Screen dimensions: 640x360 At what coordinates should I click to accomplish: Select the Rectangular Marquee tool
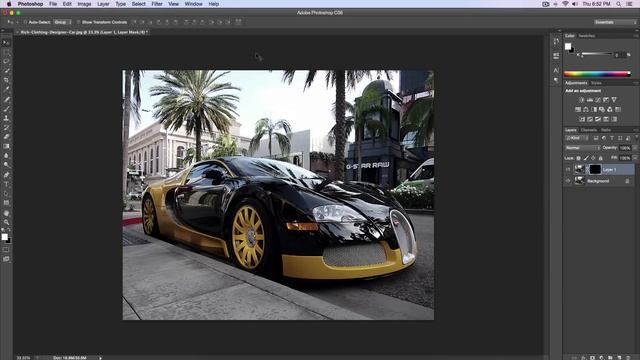(x=6, y=52)
